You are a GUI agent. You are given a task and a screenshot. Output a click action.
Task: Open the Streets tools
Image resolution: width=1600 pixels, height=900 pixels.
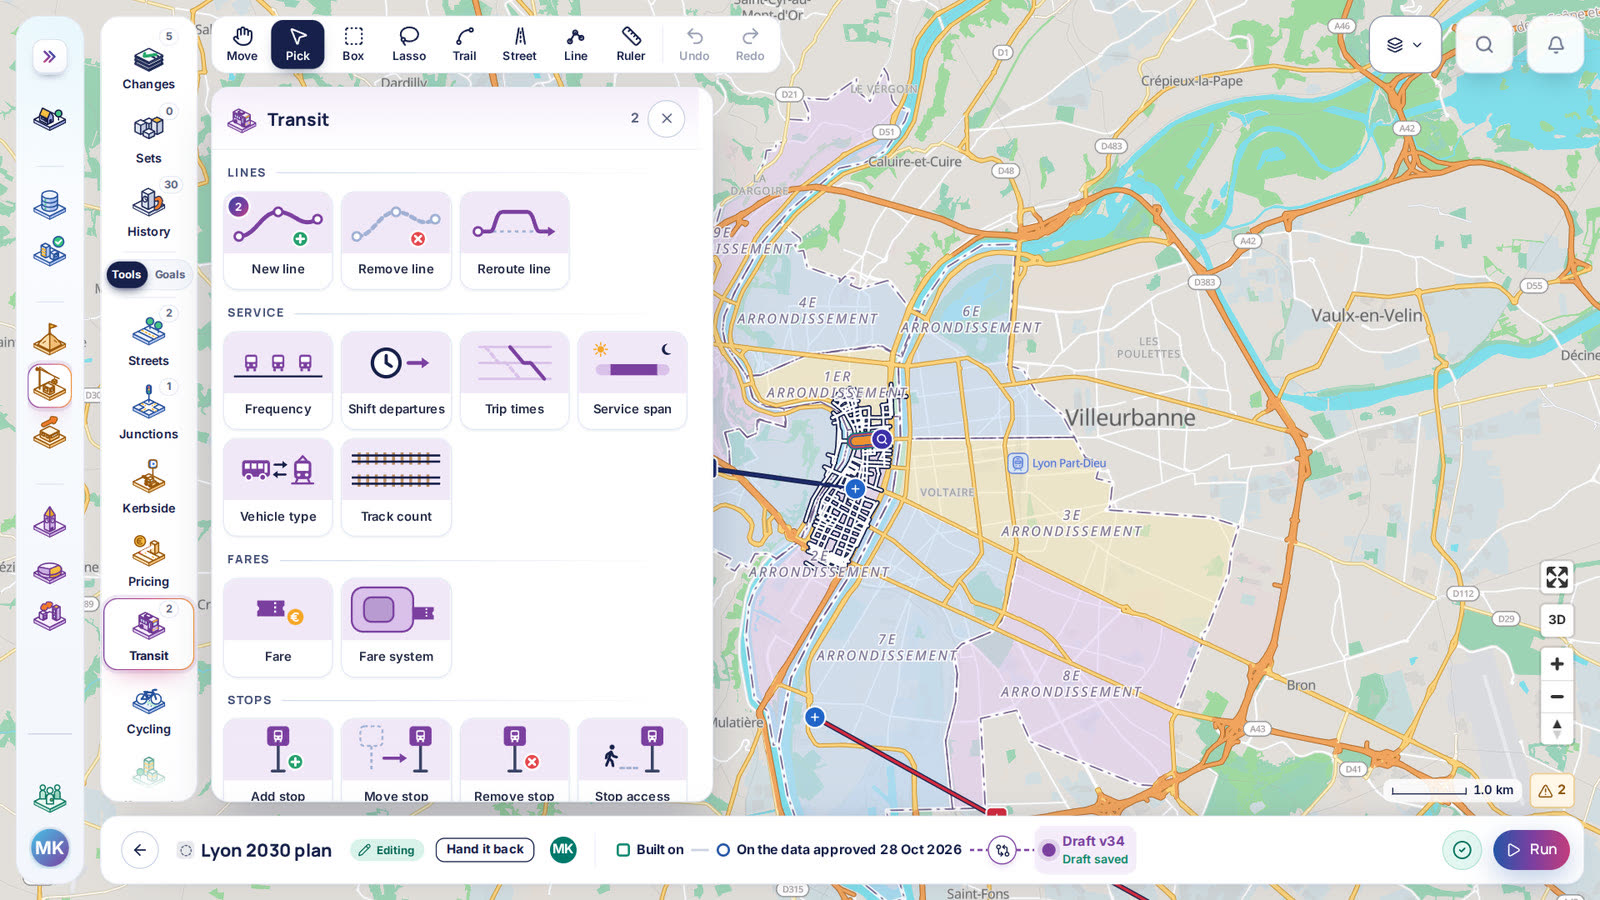pos(149,338)
